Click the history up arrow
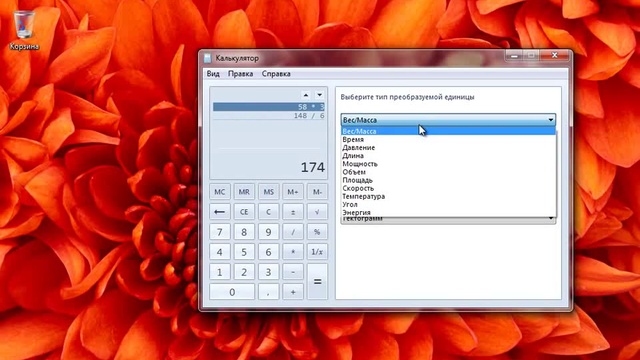 pos(306,95)
